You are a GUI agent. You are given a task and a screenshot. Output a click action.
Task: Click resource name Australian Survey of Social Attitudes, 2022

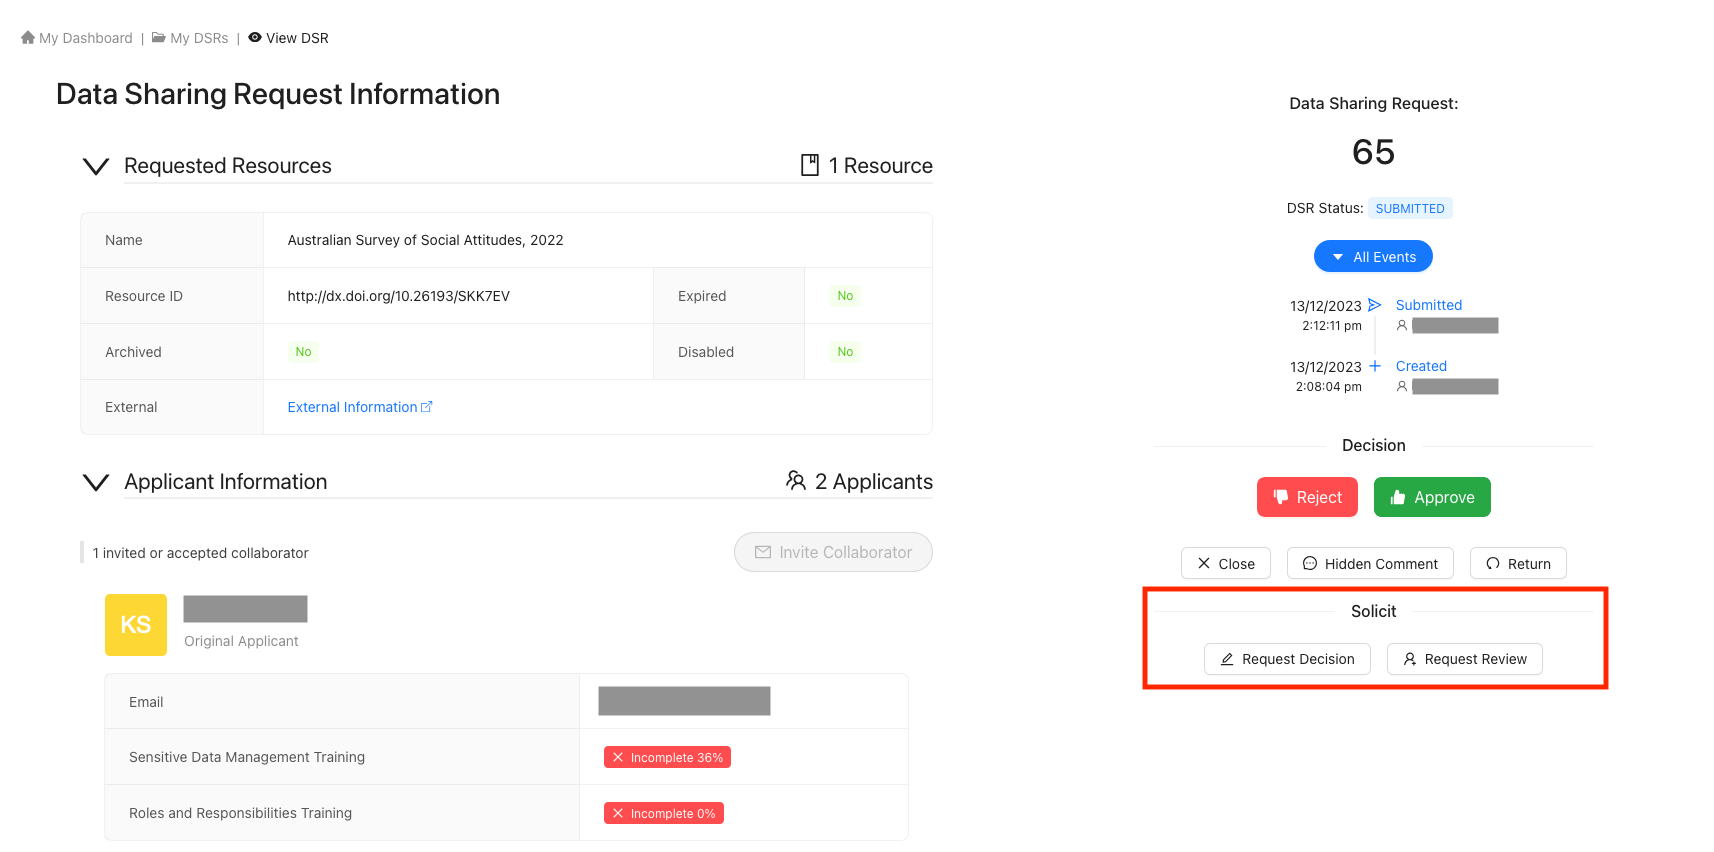426,240
